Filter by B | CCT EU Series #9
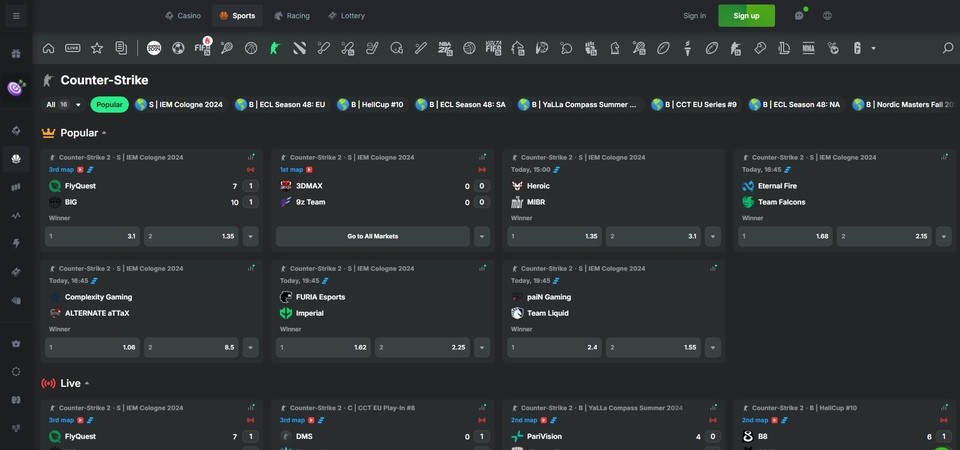Viewport: 960px width, 450px height. [694, 105]
